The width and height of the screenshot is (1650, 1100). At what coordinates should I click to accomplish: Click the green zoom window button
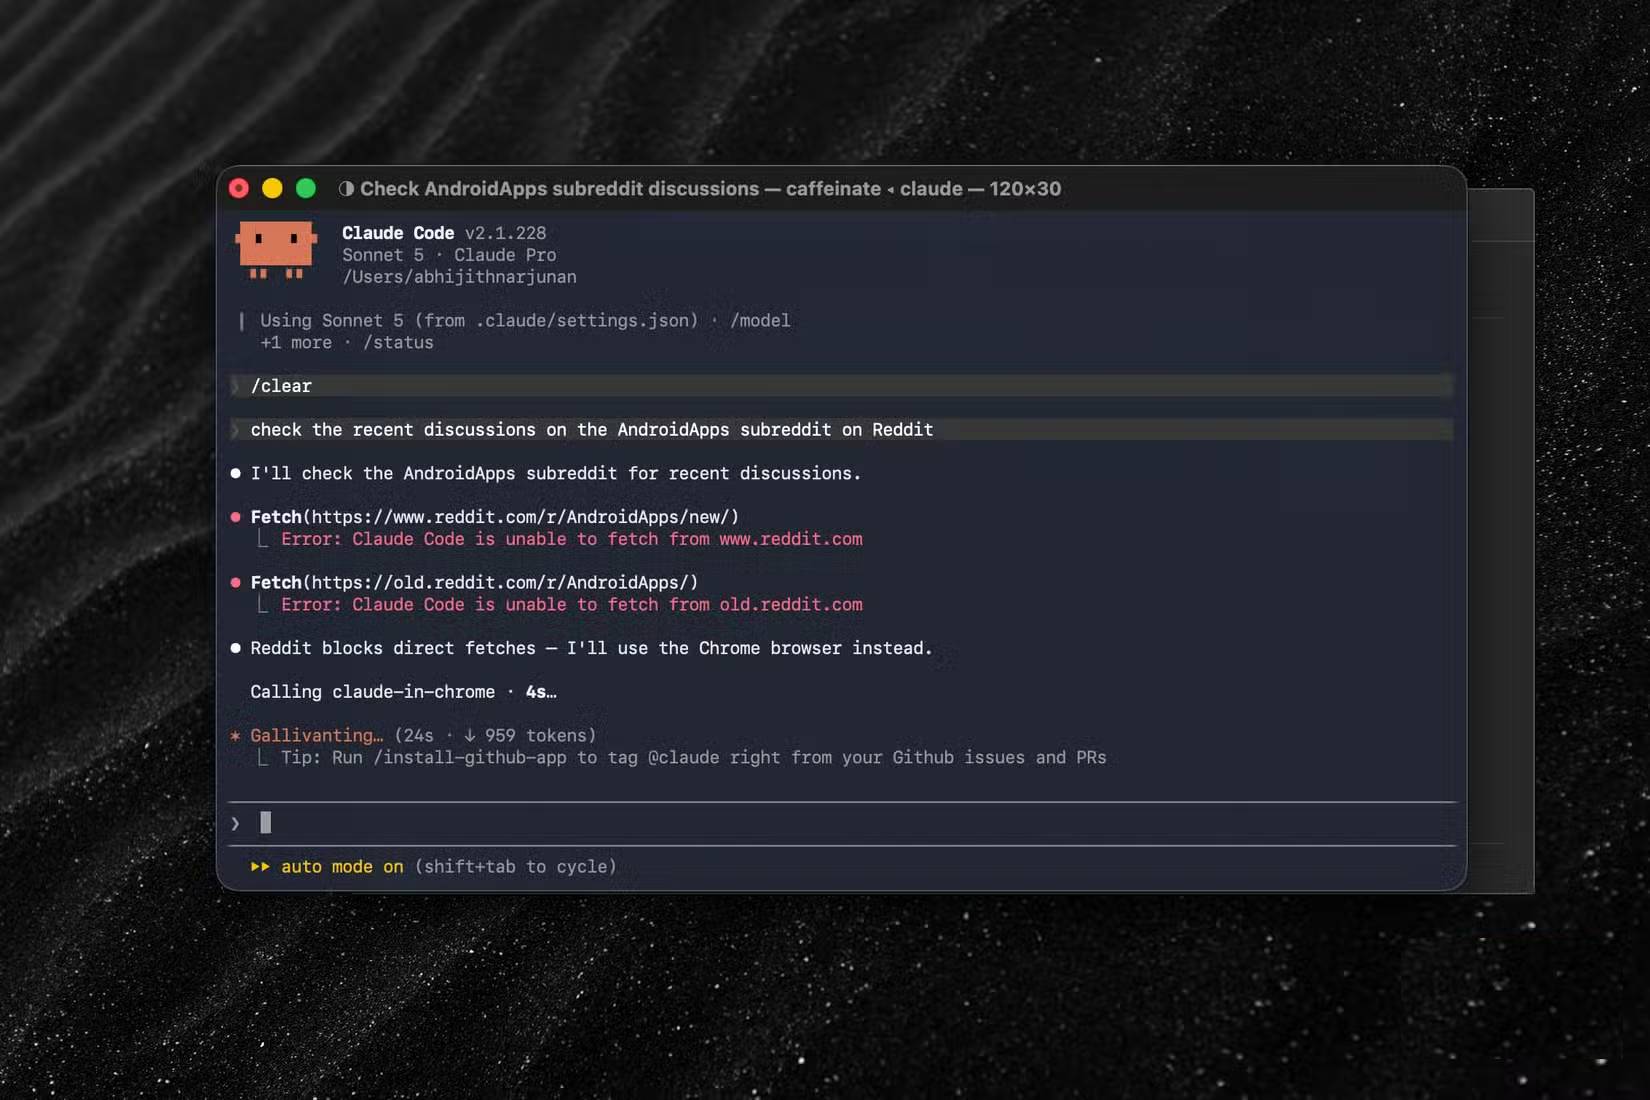[306, 188]
